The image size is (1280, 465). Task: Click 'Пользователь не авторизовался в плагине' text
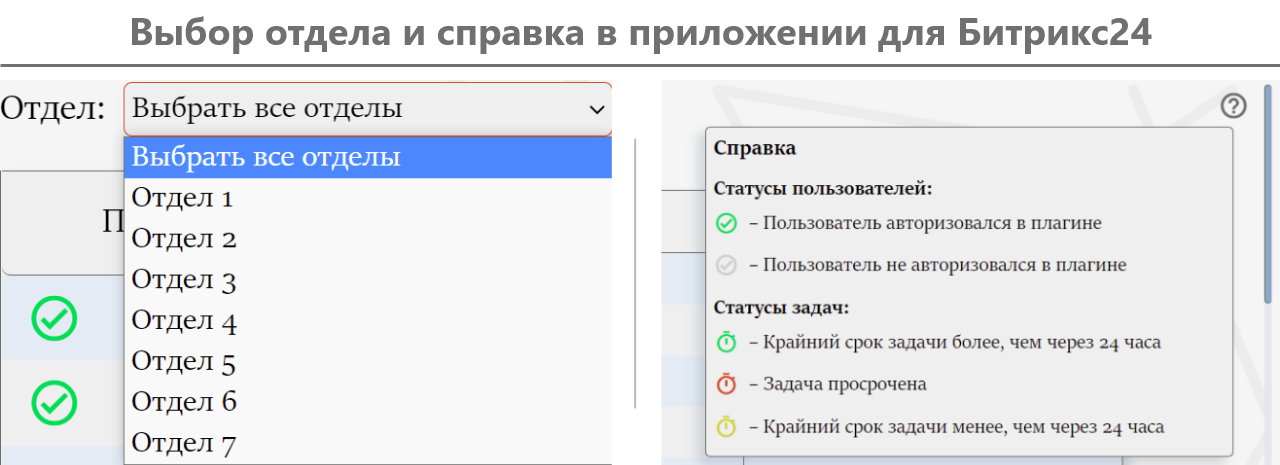pyautogui.click(x=945, y=266)
